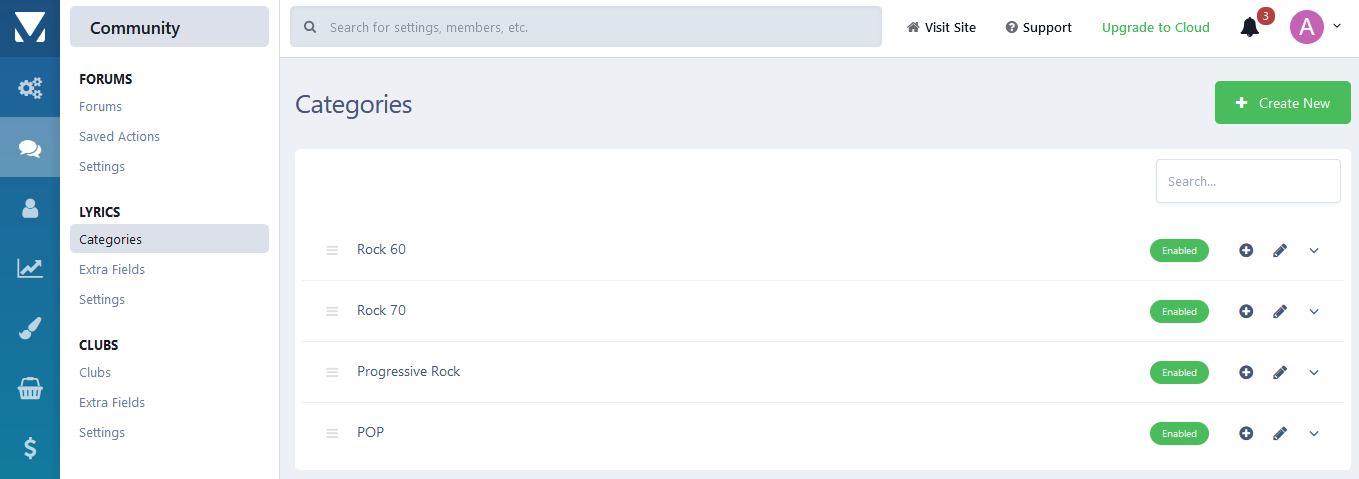Toggle the Enabled badge for POP
Image resolution: width=1359 pixels, height=479 pixels.
tap(1179, 433)
